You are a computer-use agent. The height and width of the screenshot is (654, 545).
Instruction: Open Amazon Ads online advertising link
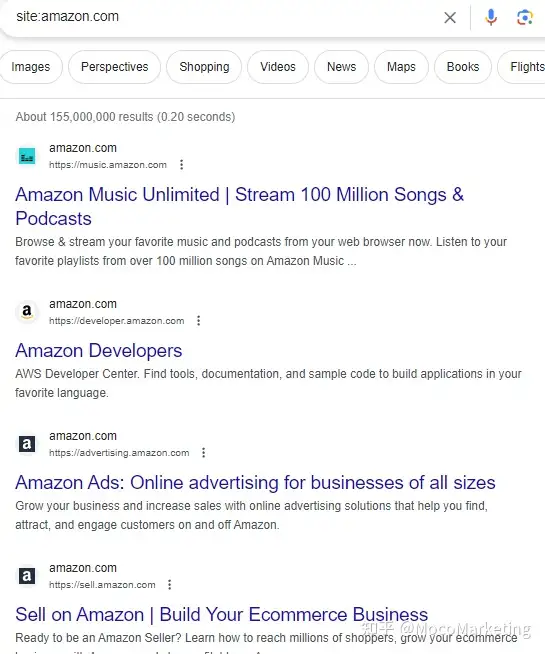coord(255,483)
